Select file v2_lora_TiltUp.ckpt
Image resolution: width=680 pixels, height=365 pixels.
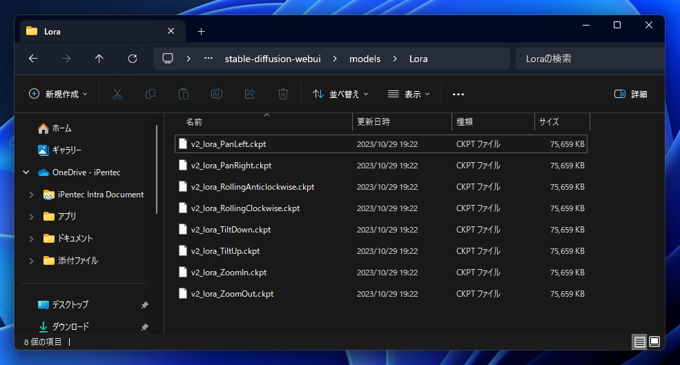pos(381,251)
